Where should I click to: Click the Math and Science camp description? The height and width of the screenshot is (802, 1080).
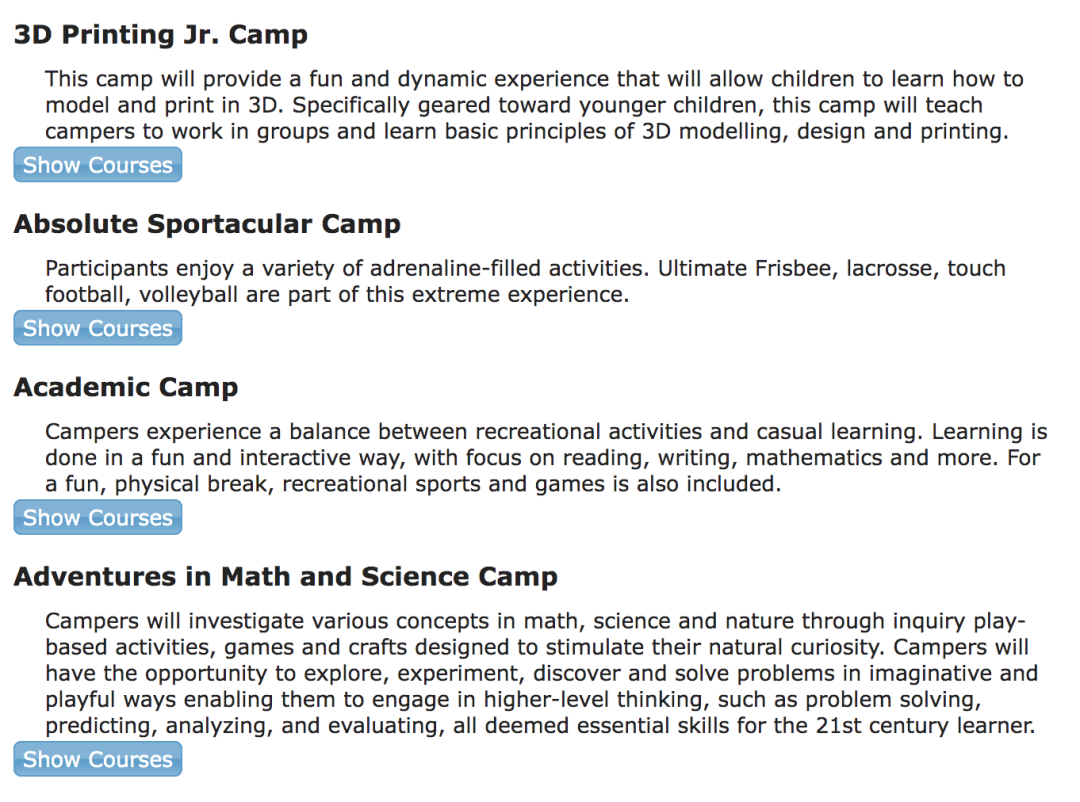click(540, 673)
